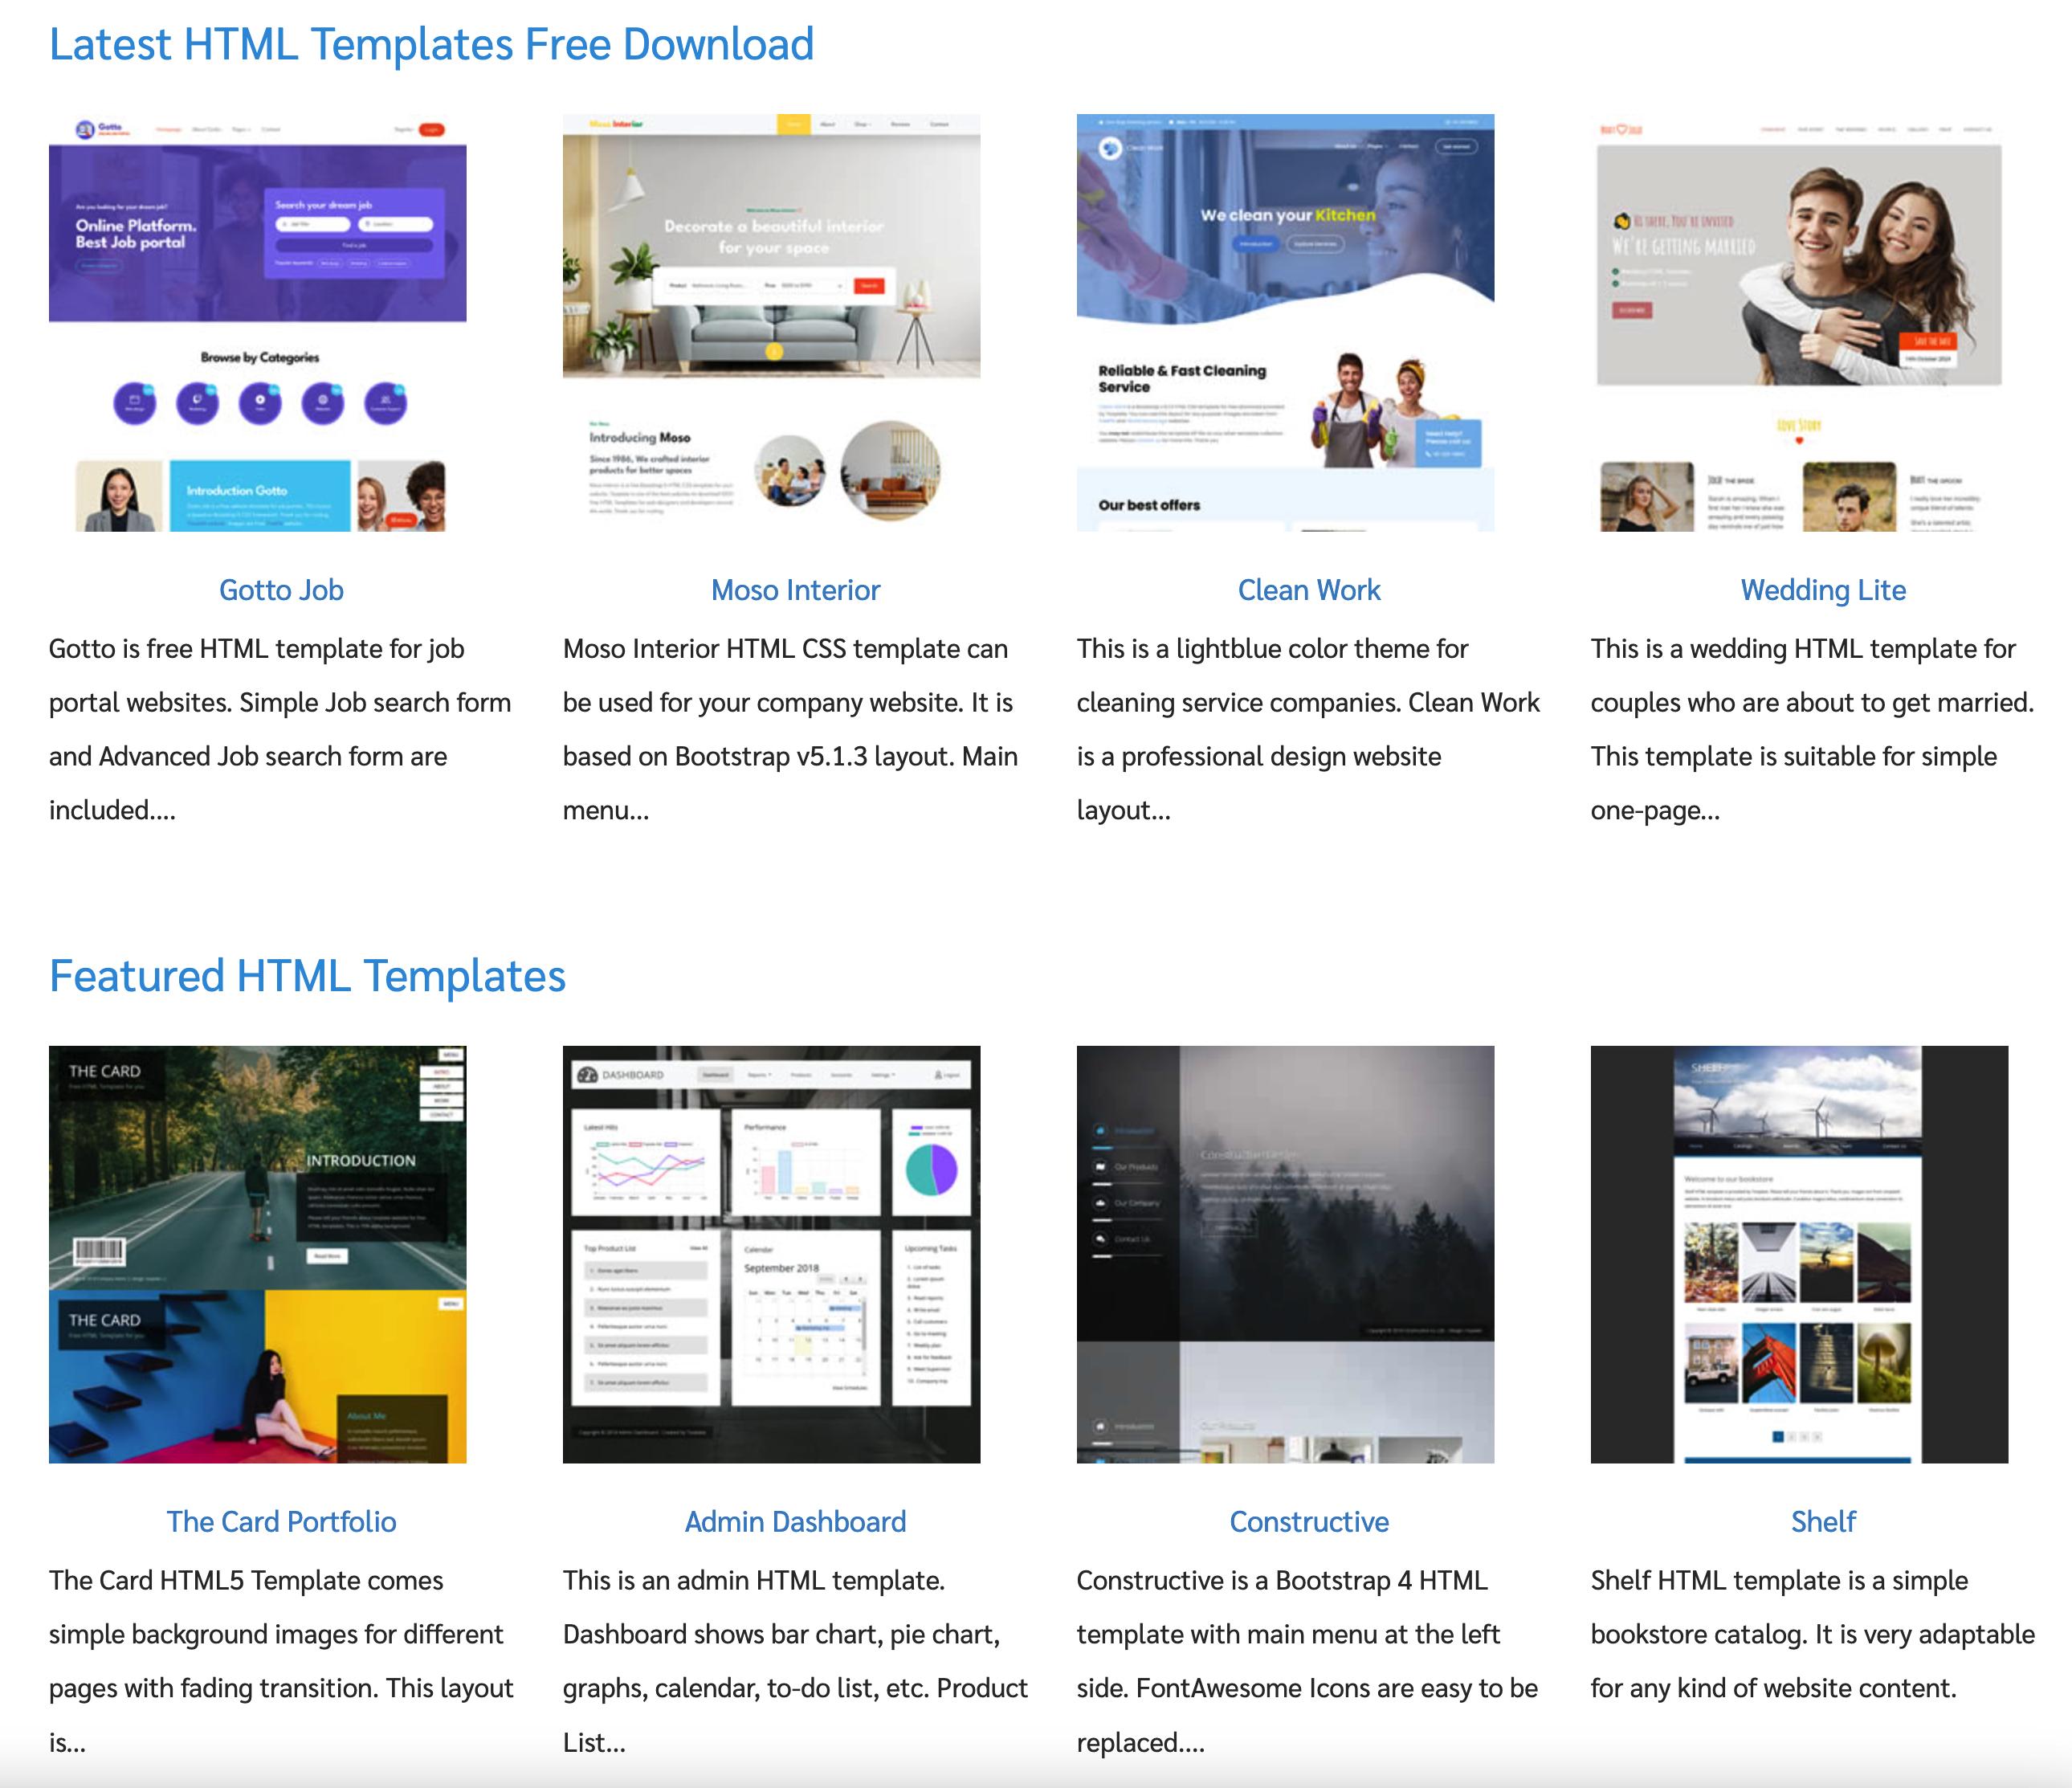This screenshot has height=1788, width=2072.
Task: Select the About menu item in Moso Interior's navigation
Action: 828,124
